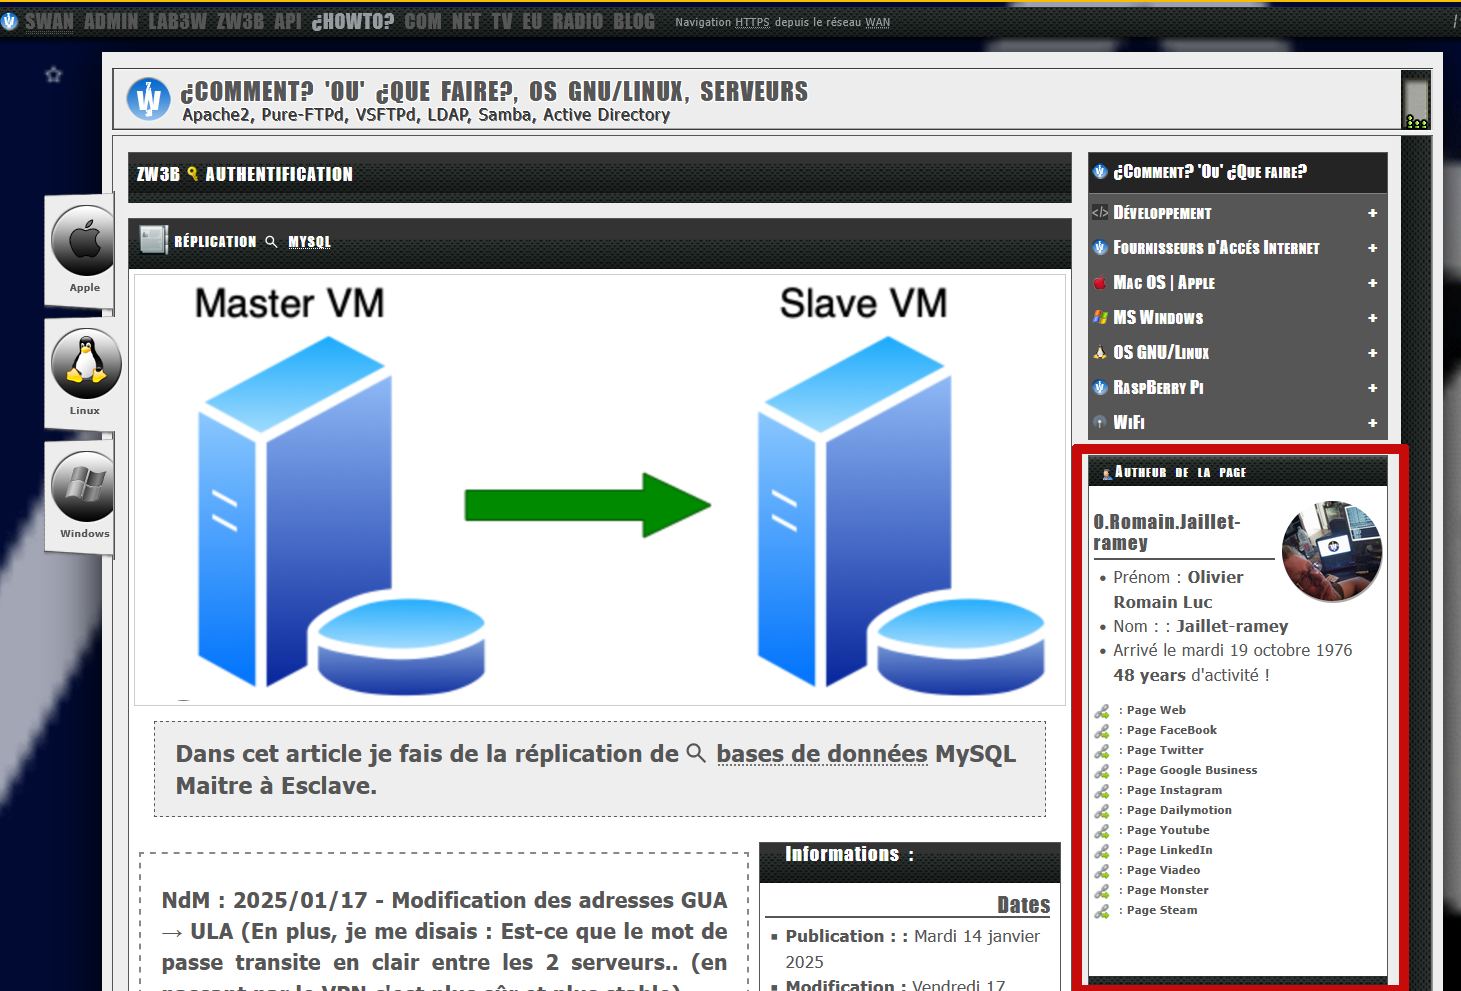
Task: Open the author's Page FaceBook link
Action: (x=1171, y=730)
